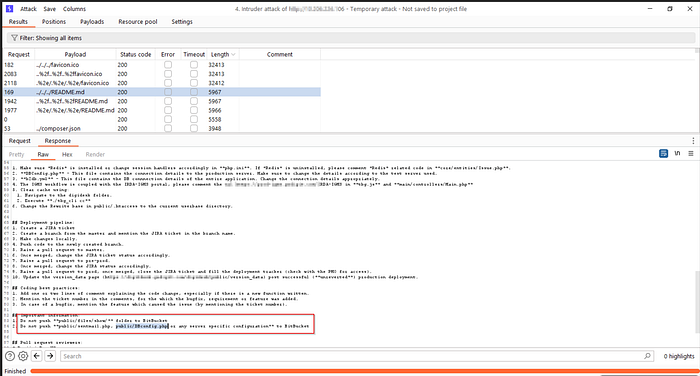Click the search magnifier icon

coord(647,356)
